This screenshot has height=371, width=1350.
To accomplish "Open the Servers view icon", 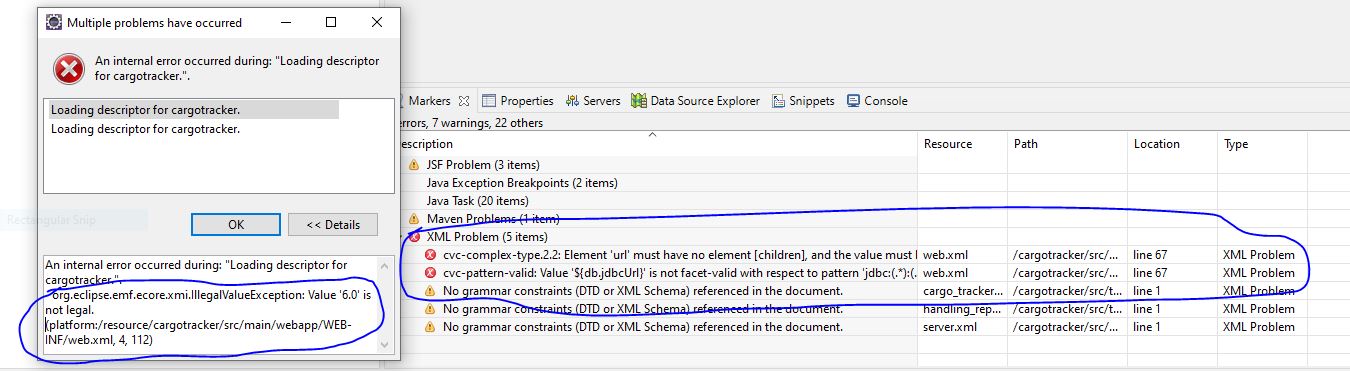I will [572, 101].
